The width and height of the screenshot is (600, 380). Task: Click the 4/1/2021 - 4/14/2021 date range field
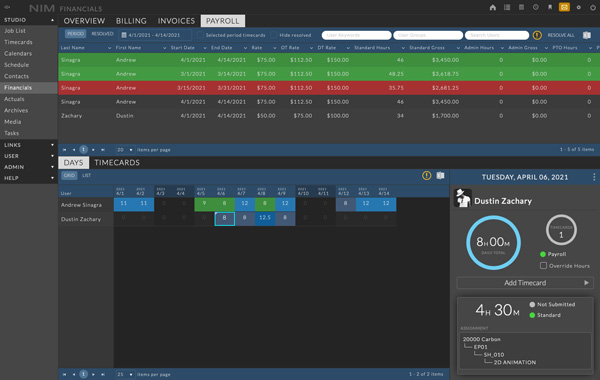pyautogui.click(x=155, y=35)
